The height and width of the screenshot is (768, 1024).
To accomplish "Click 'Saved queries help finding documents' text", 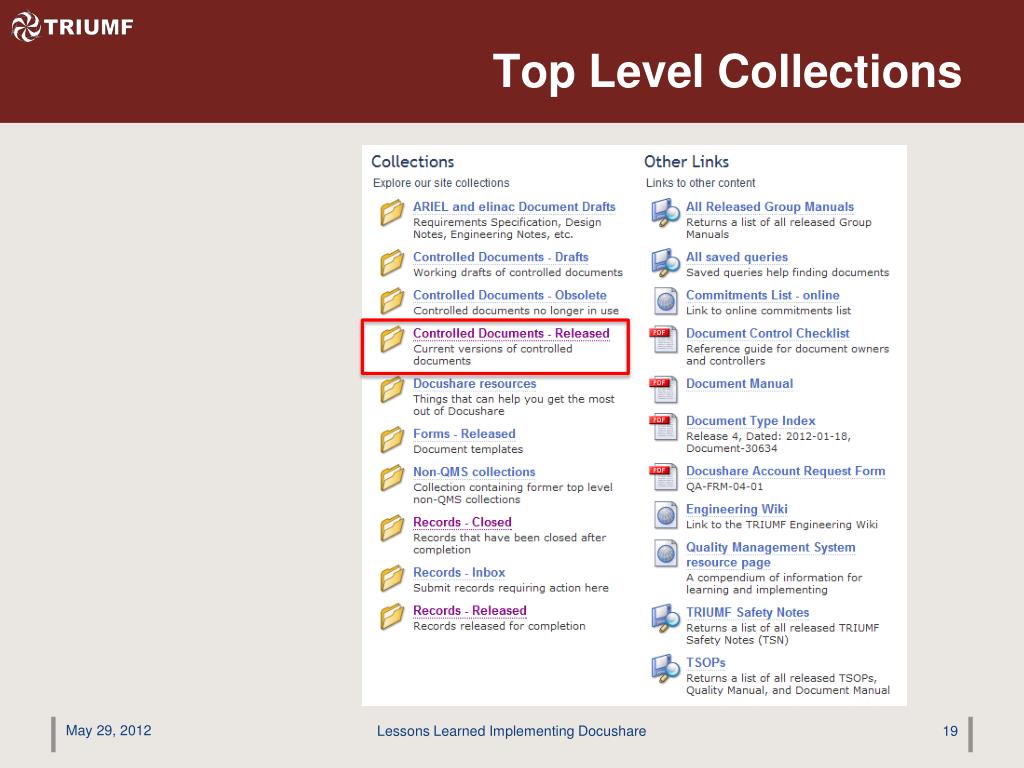I will 787,272.
